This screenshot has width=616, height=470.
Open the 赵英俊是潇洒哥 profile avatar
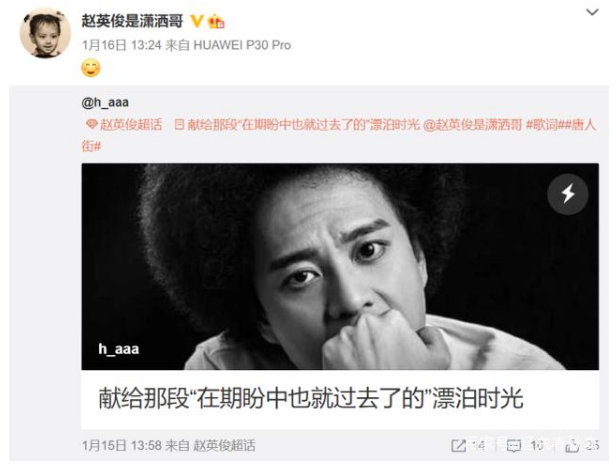[45, 34]
